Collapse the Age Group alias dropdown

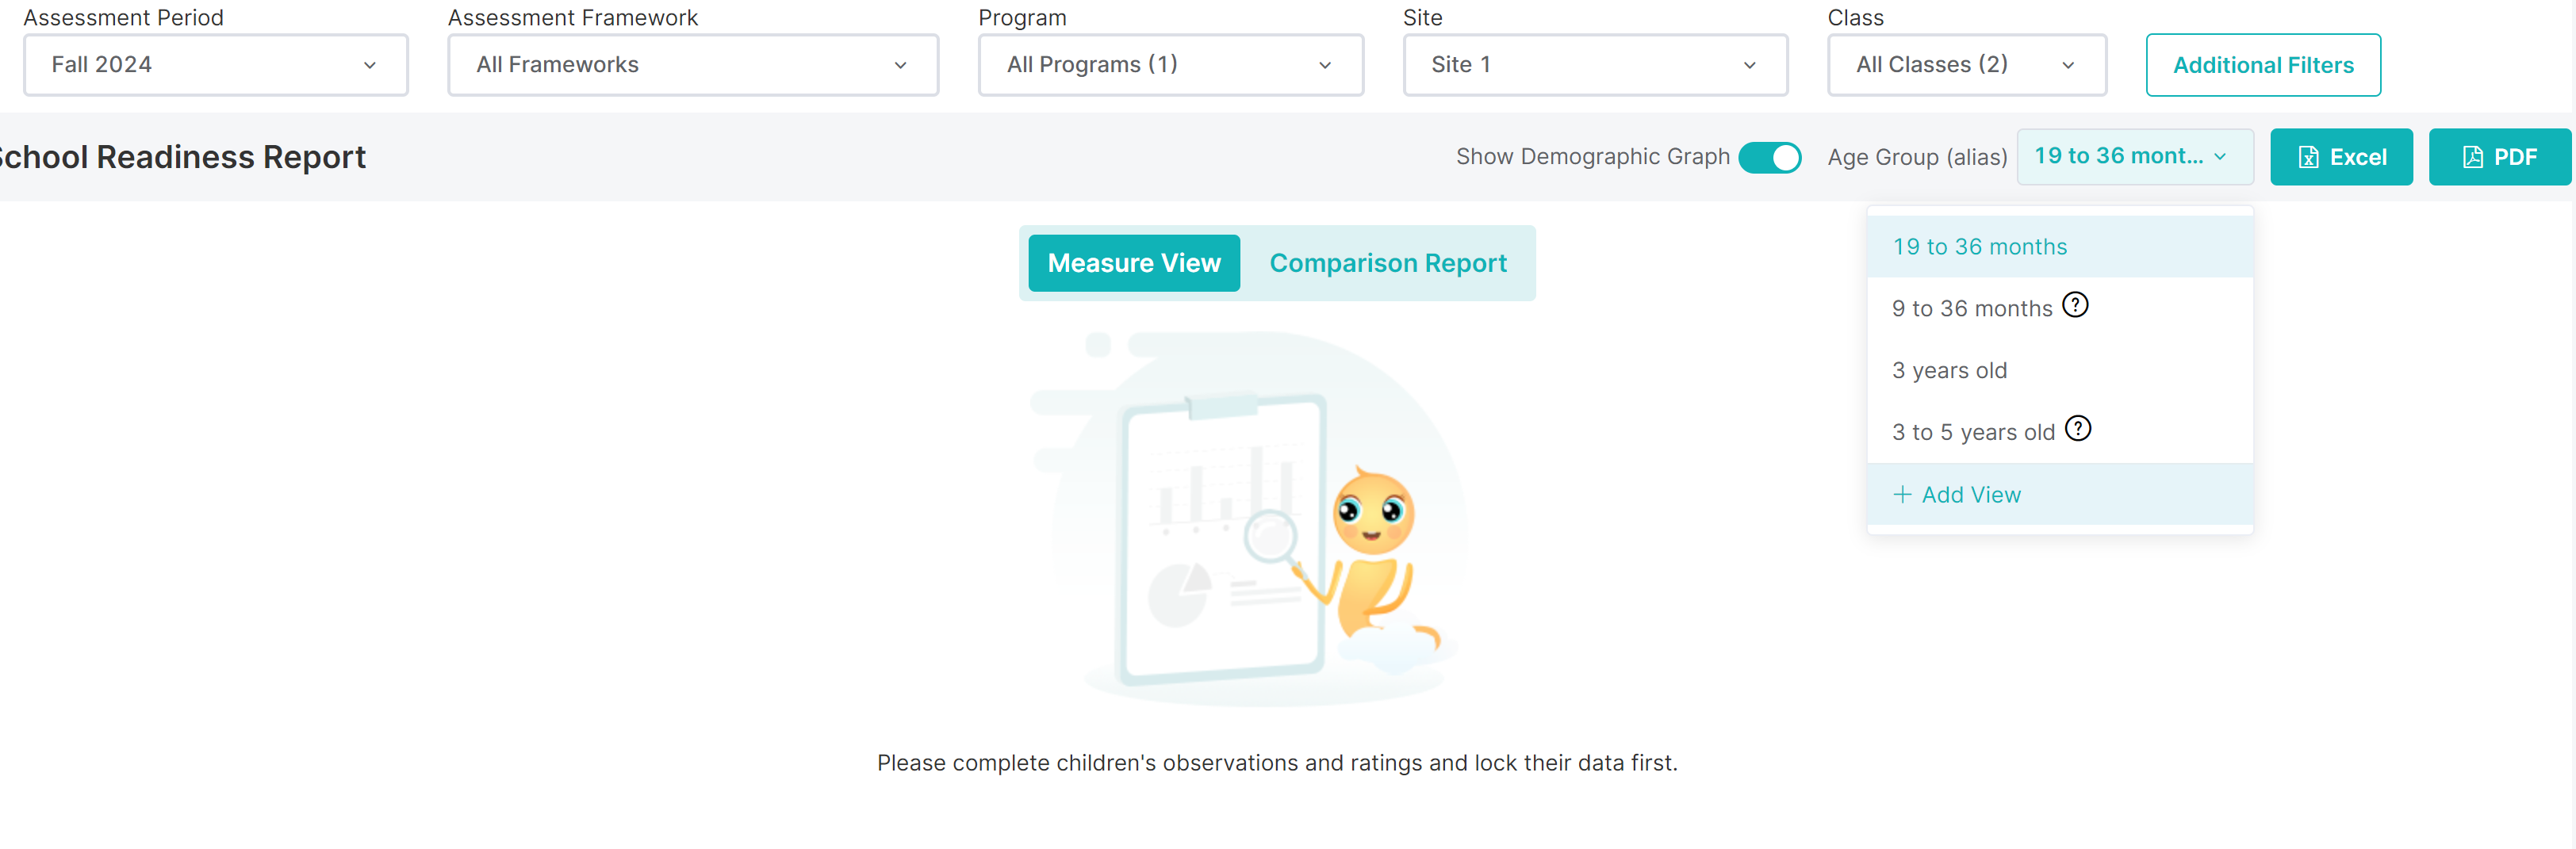coord(2134,157)
